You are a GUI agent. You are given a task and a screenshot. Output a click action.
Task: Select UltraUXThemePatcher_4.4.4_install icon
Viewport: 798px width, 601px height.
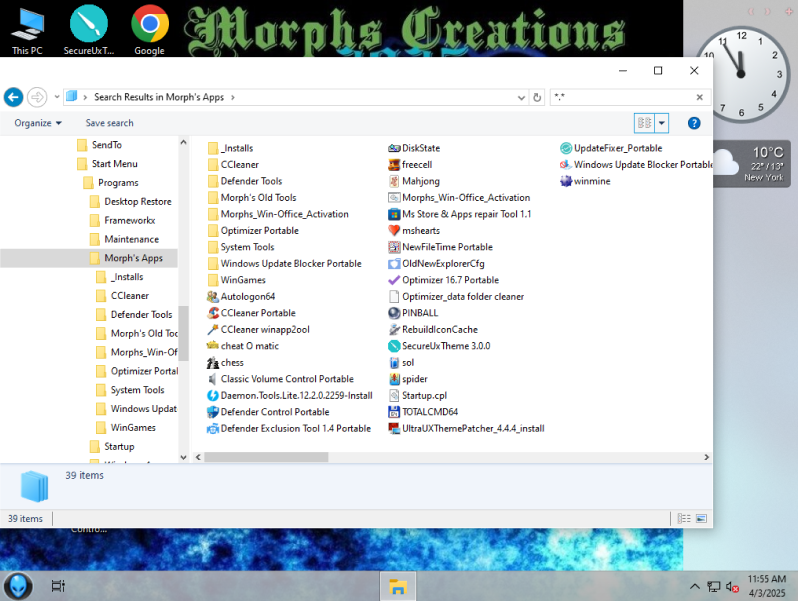[394, 428]
